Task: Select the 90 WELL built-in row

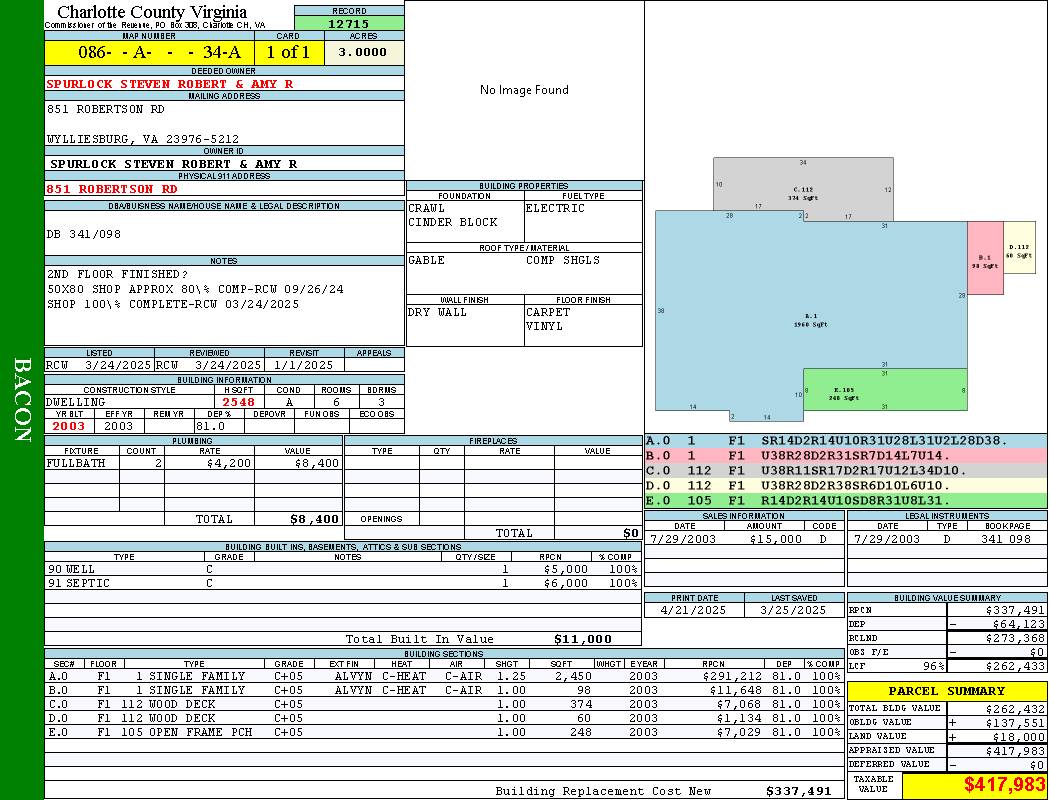Action: tap(343, 569)
